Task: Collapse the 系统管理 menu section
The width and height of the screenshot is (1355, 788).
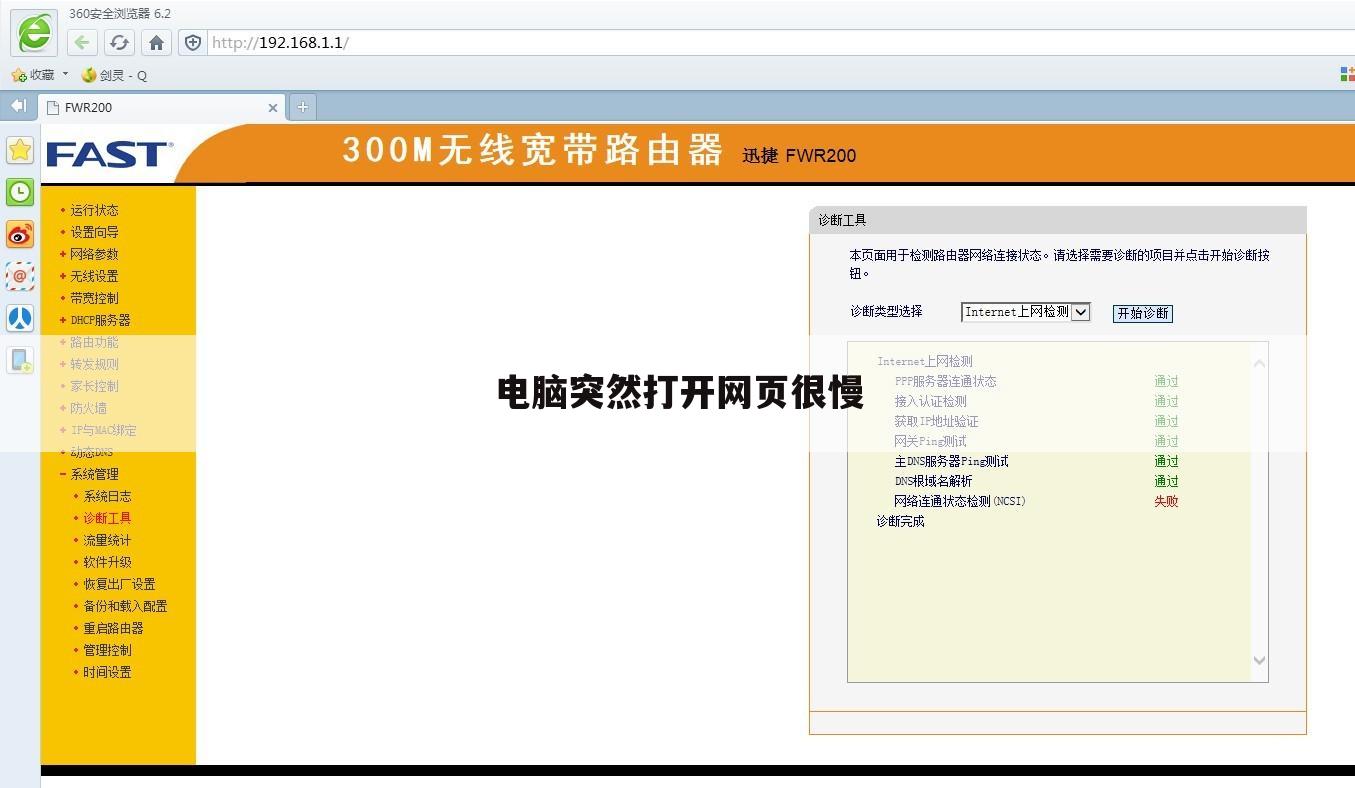Action: [x=94, y=473]
